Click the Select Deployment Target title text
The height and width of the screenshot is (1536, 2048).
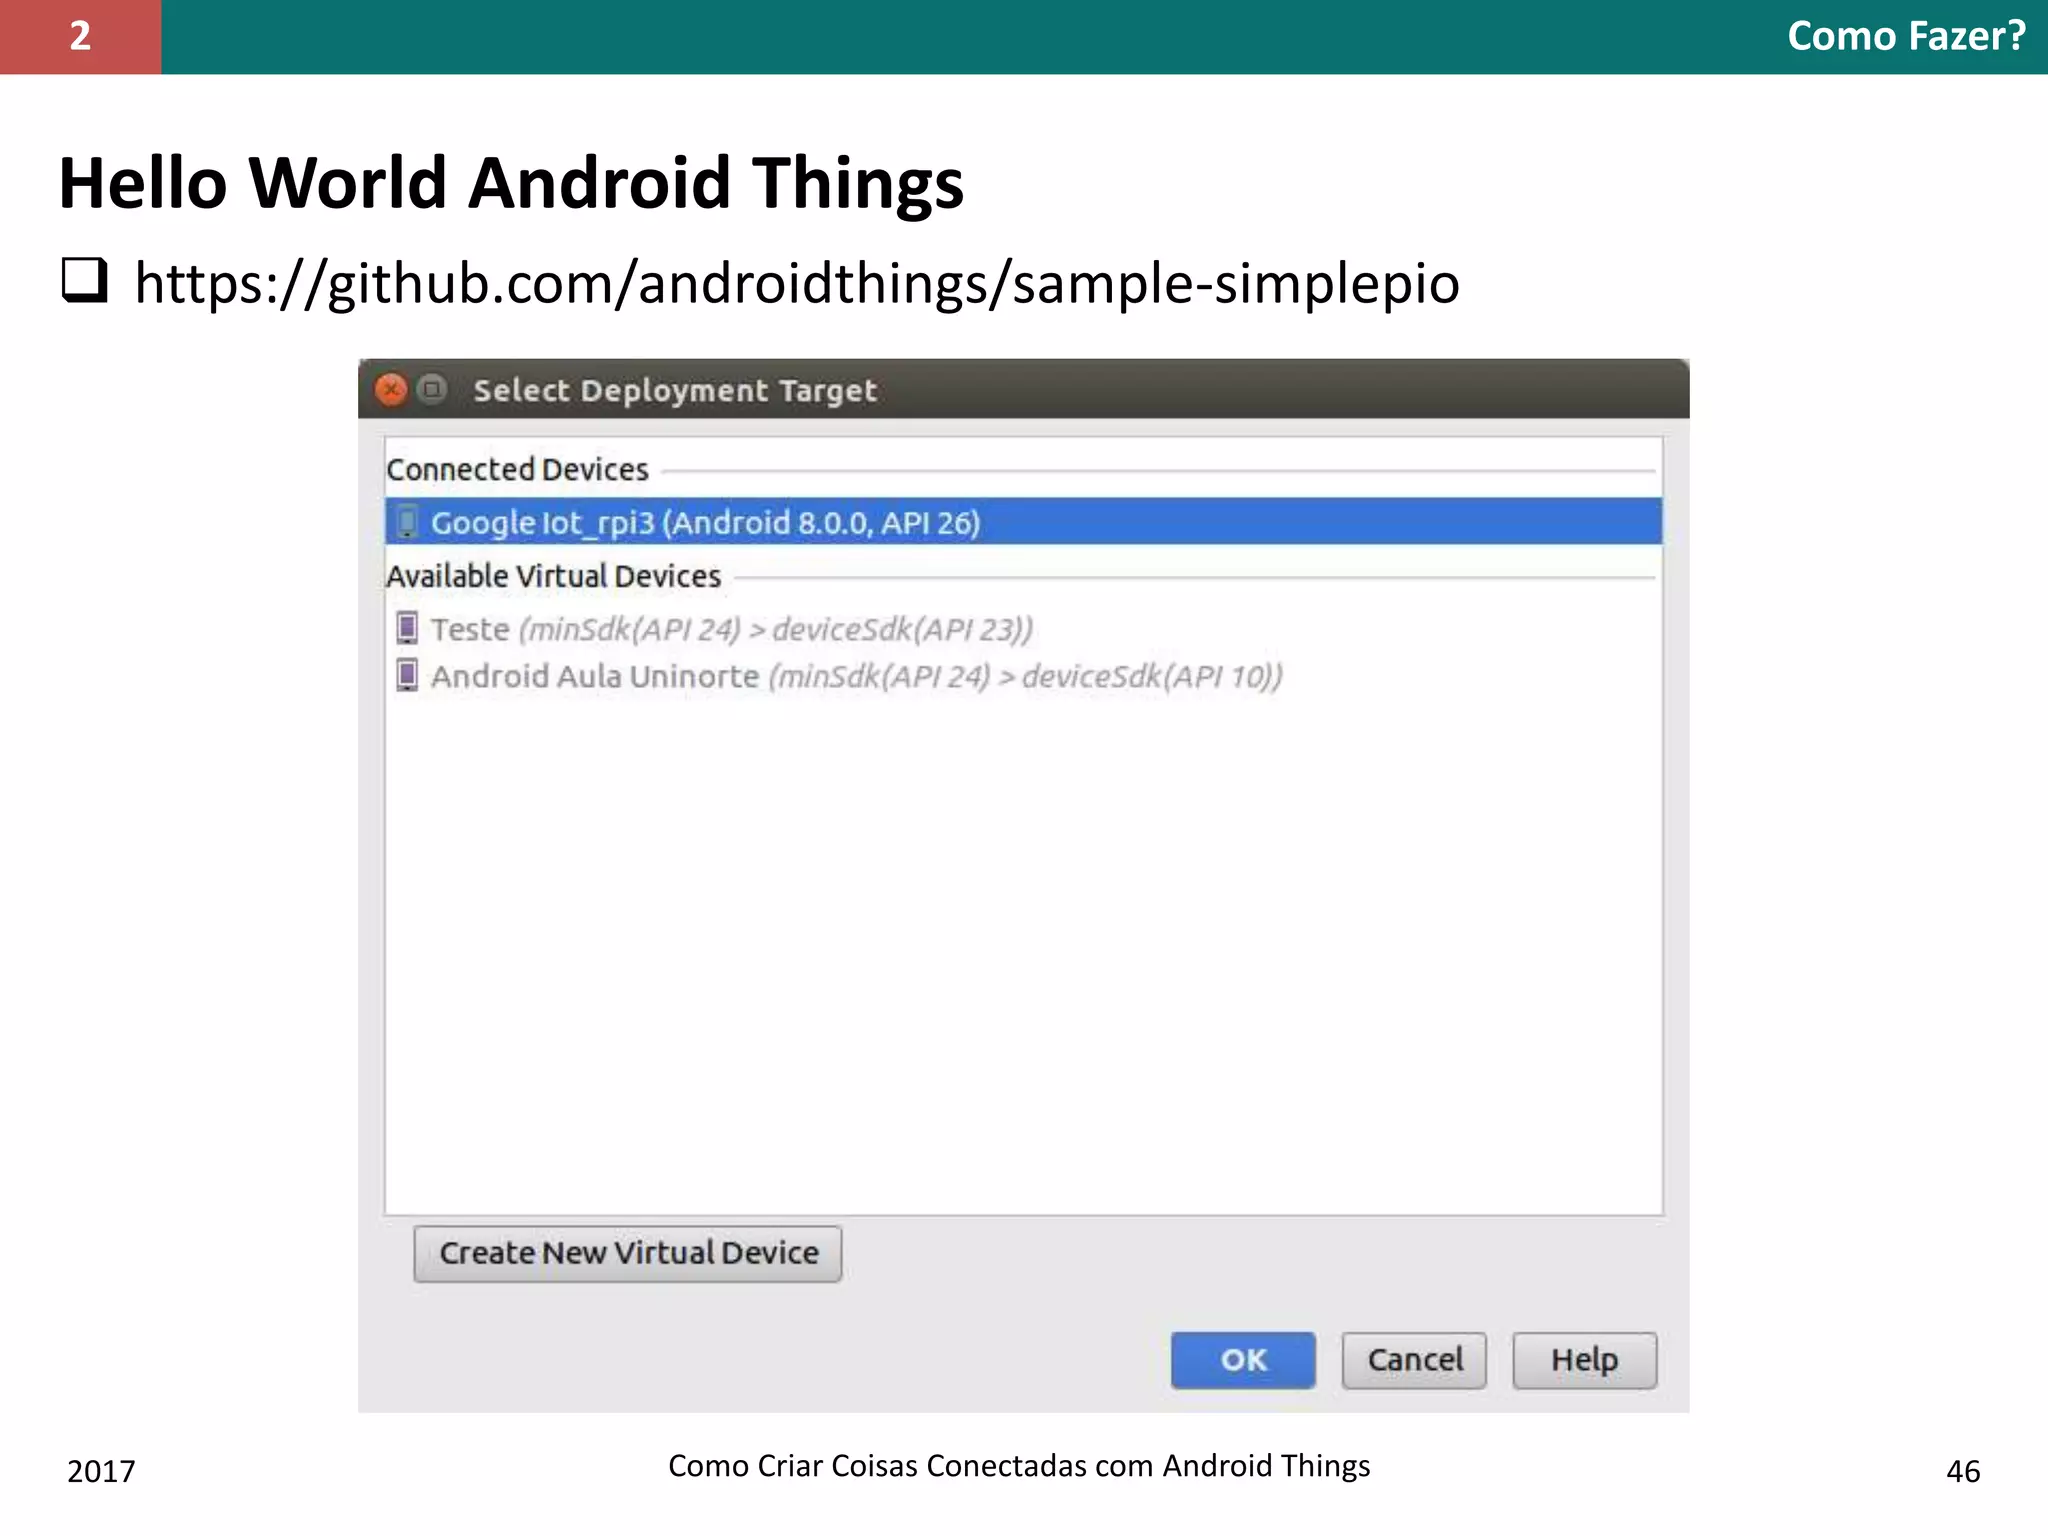pos(675,390)
